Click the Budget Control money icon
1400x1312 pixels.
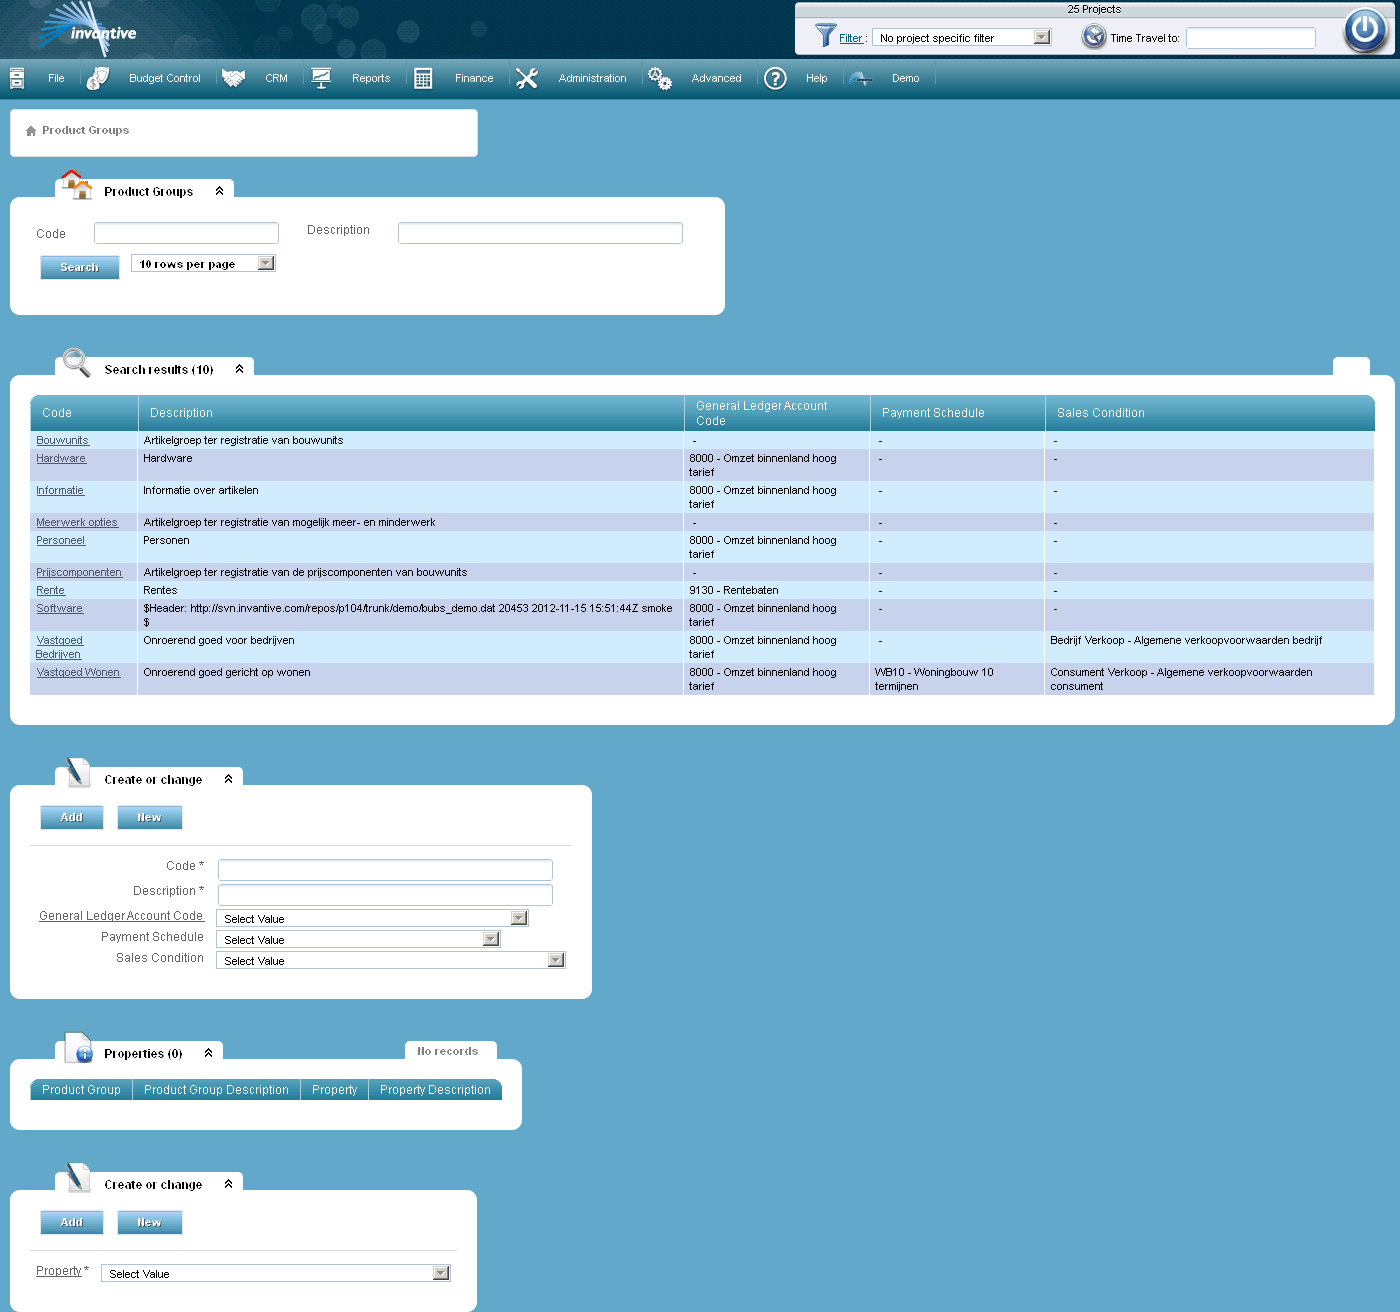[98, 78]
